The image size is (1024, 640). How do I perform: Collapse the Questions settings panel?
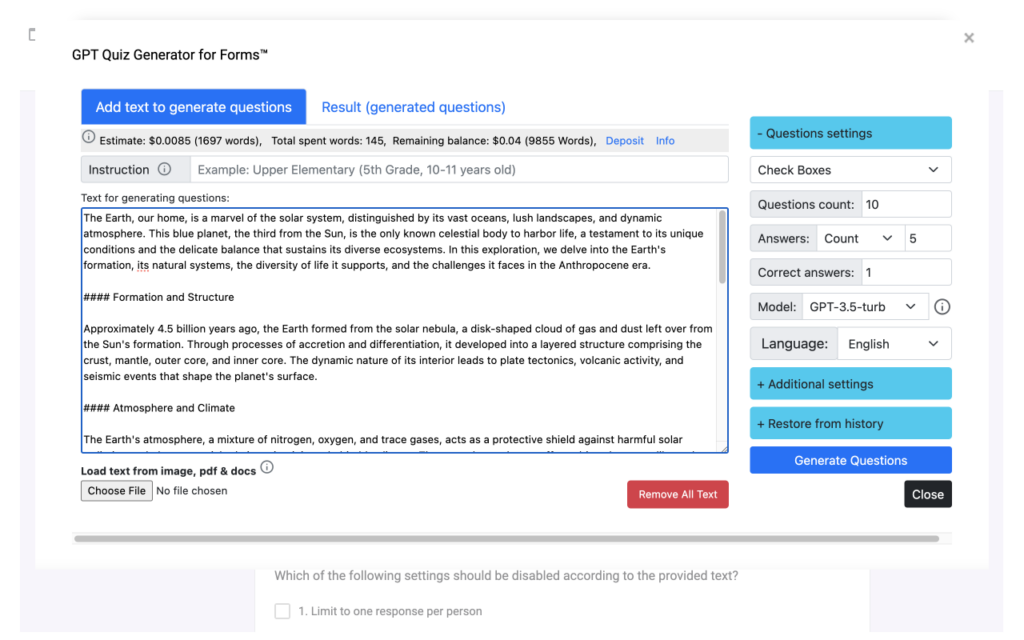(850, 132)
